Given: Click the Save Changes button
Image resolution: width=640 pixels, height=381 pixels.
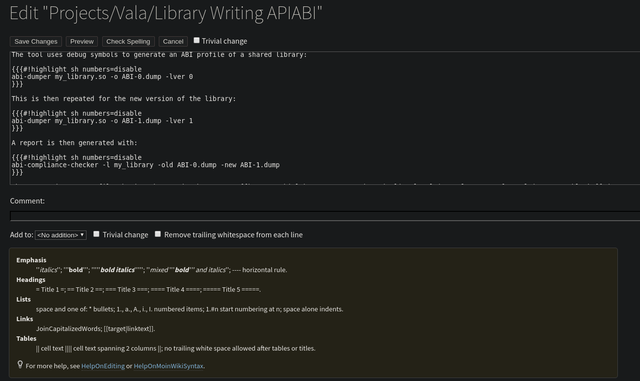Looking at the screenshot, I should 36,41.
